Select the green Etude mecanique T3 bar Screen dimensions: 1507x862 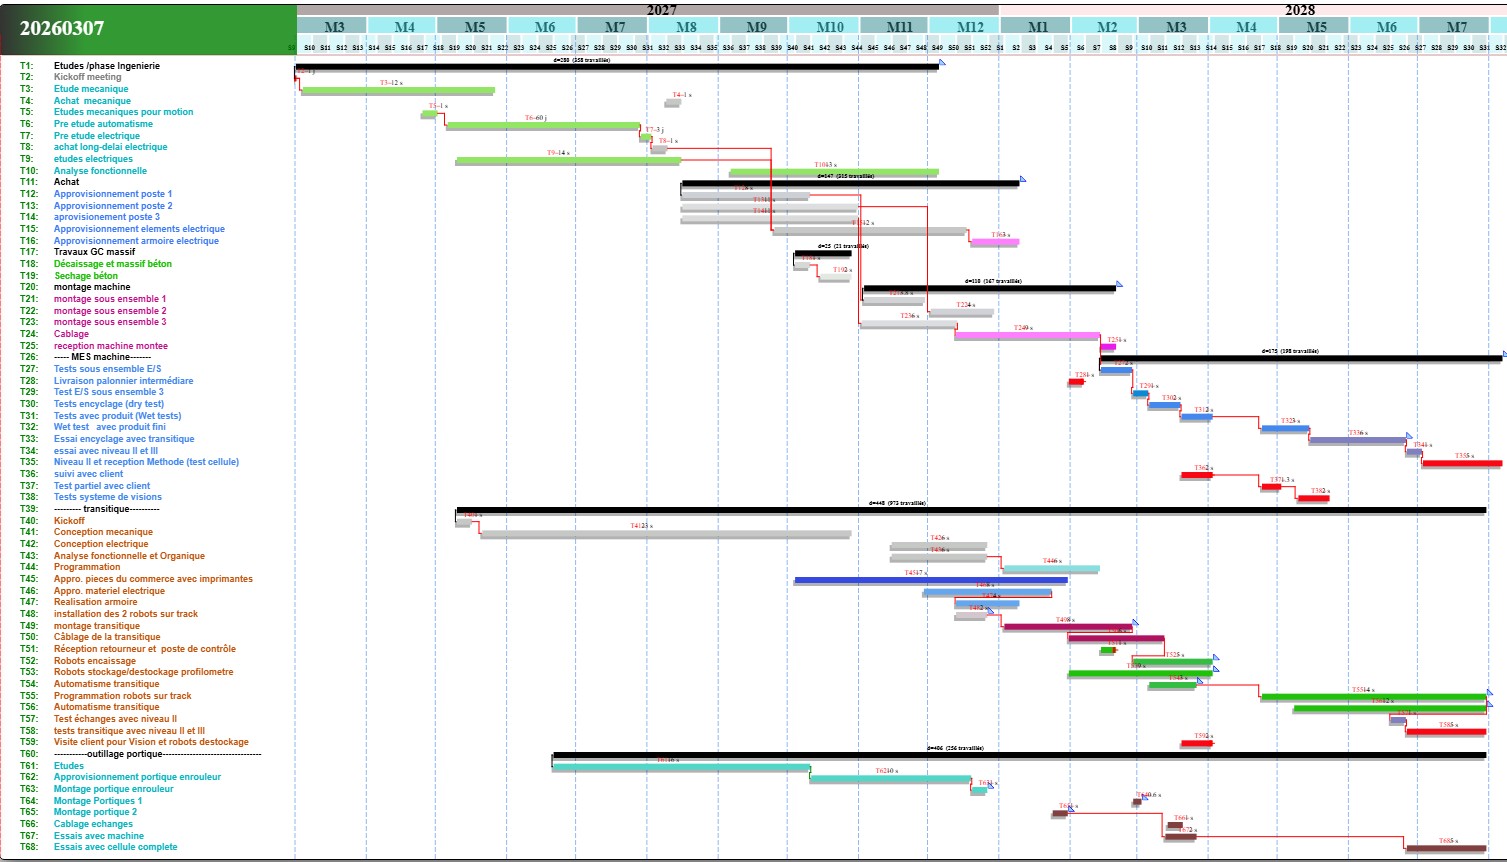[397, 91]
